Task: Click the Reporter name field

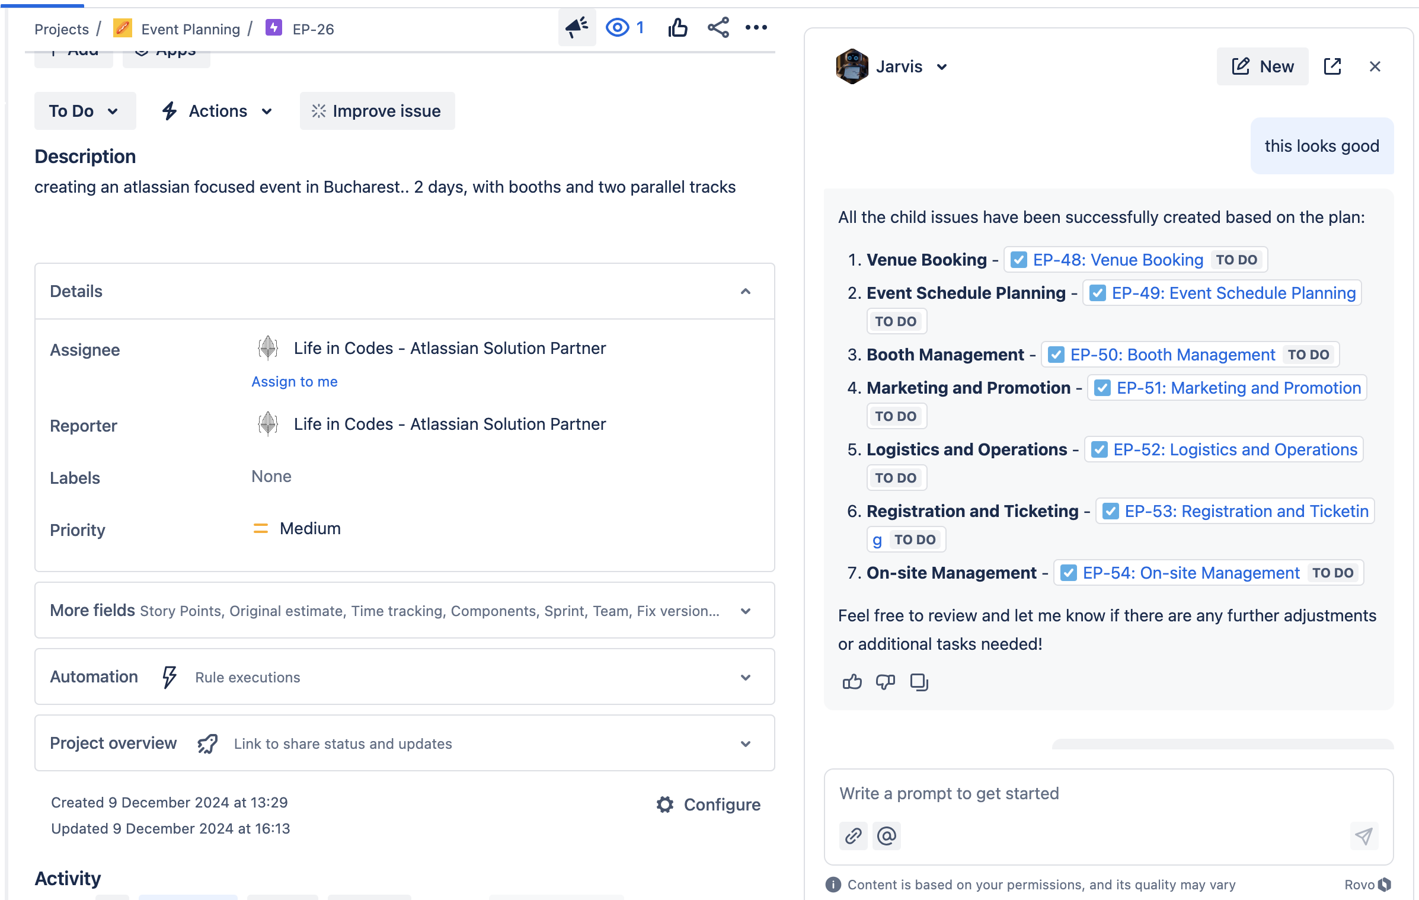Action: pos(450,424)
